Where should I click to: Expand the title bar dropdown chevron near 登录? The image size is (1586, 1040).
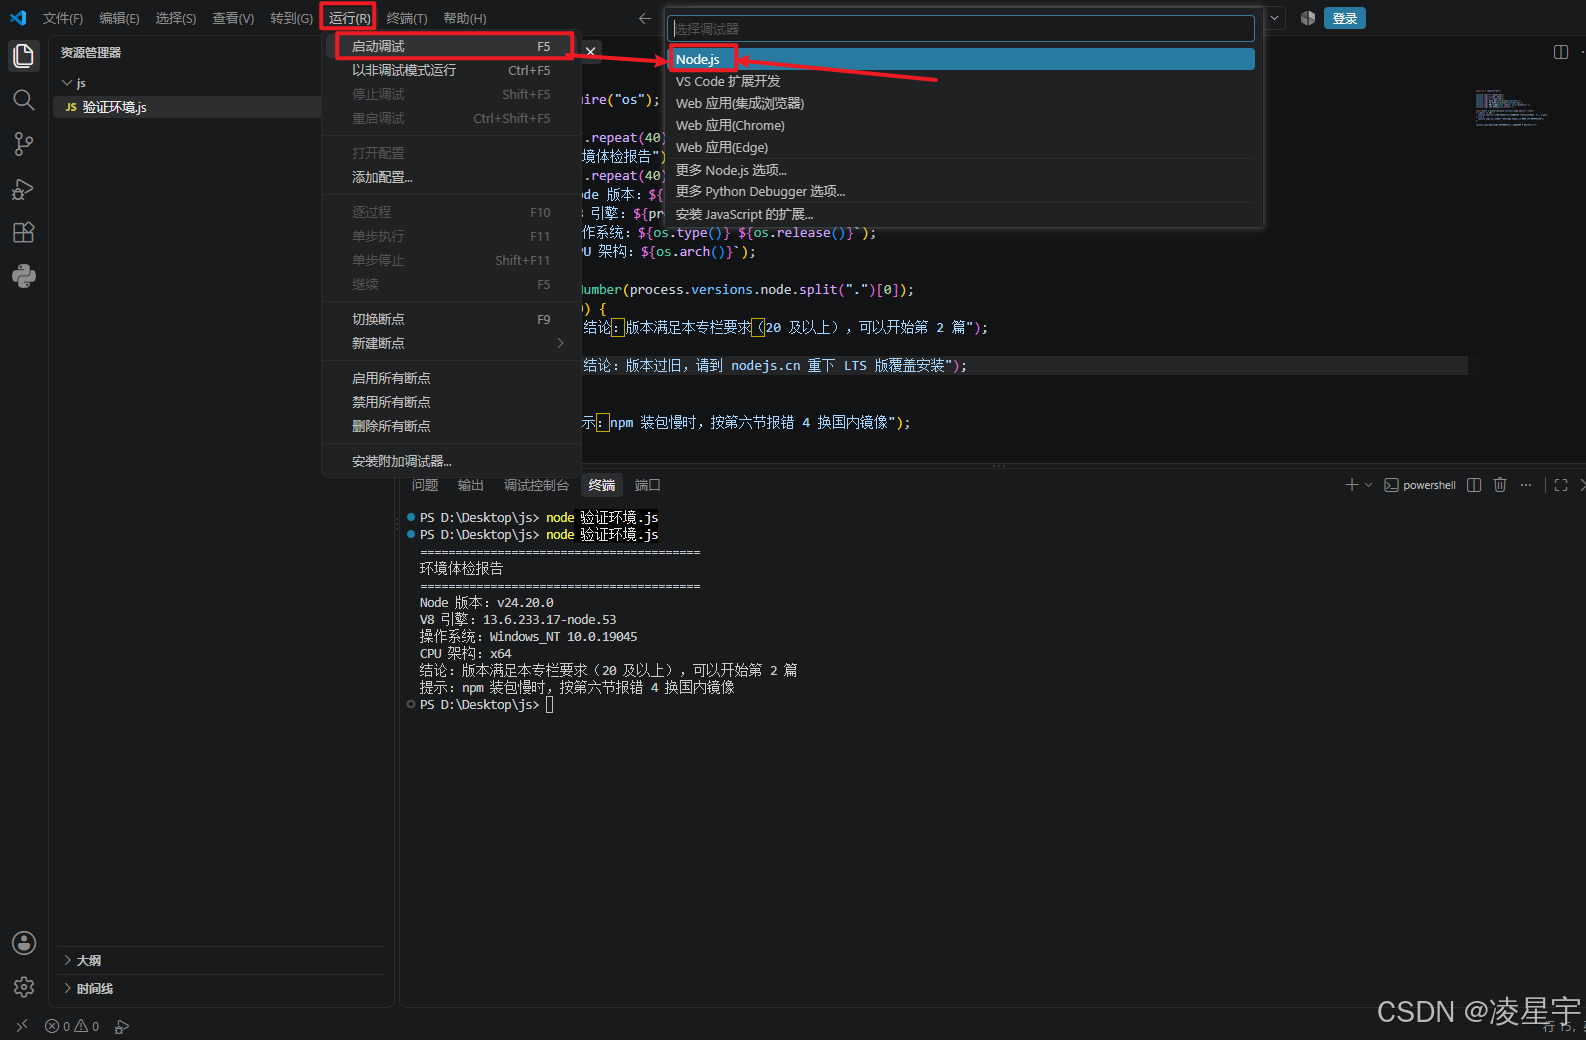tap(1275, 18)
